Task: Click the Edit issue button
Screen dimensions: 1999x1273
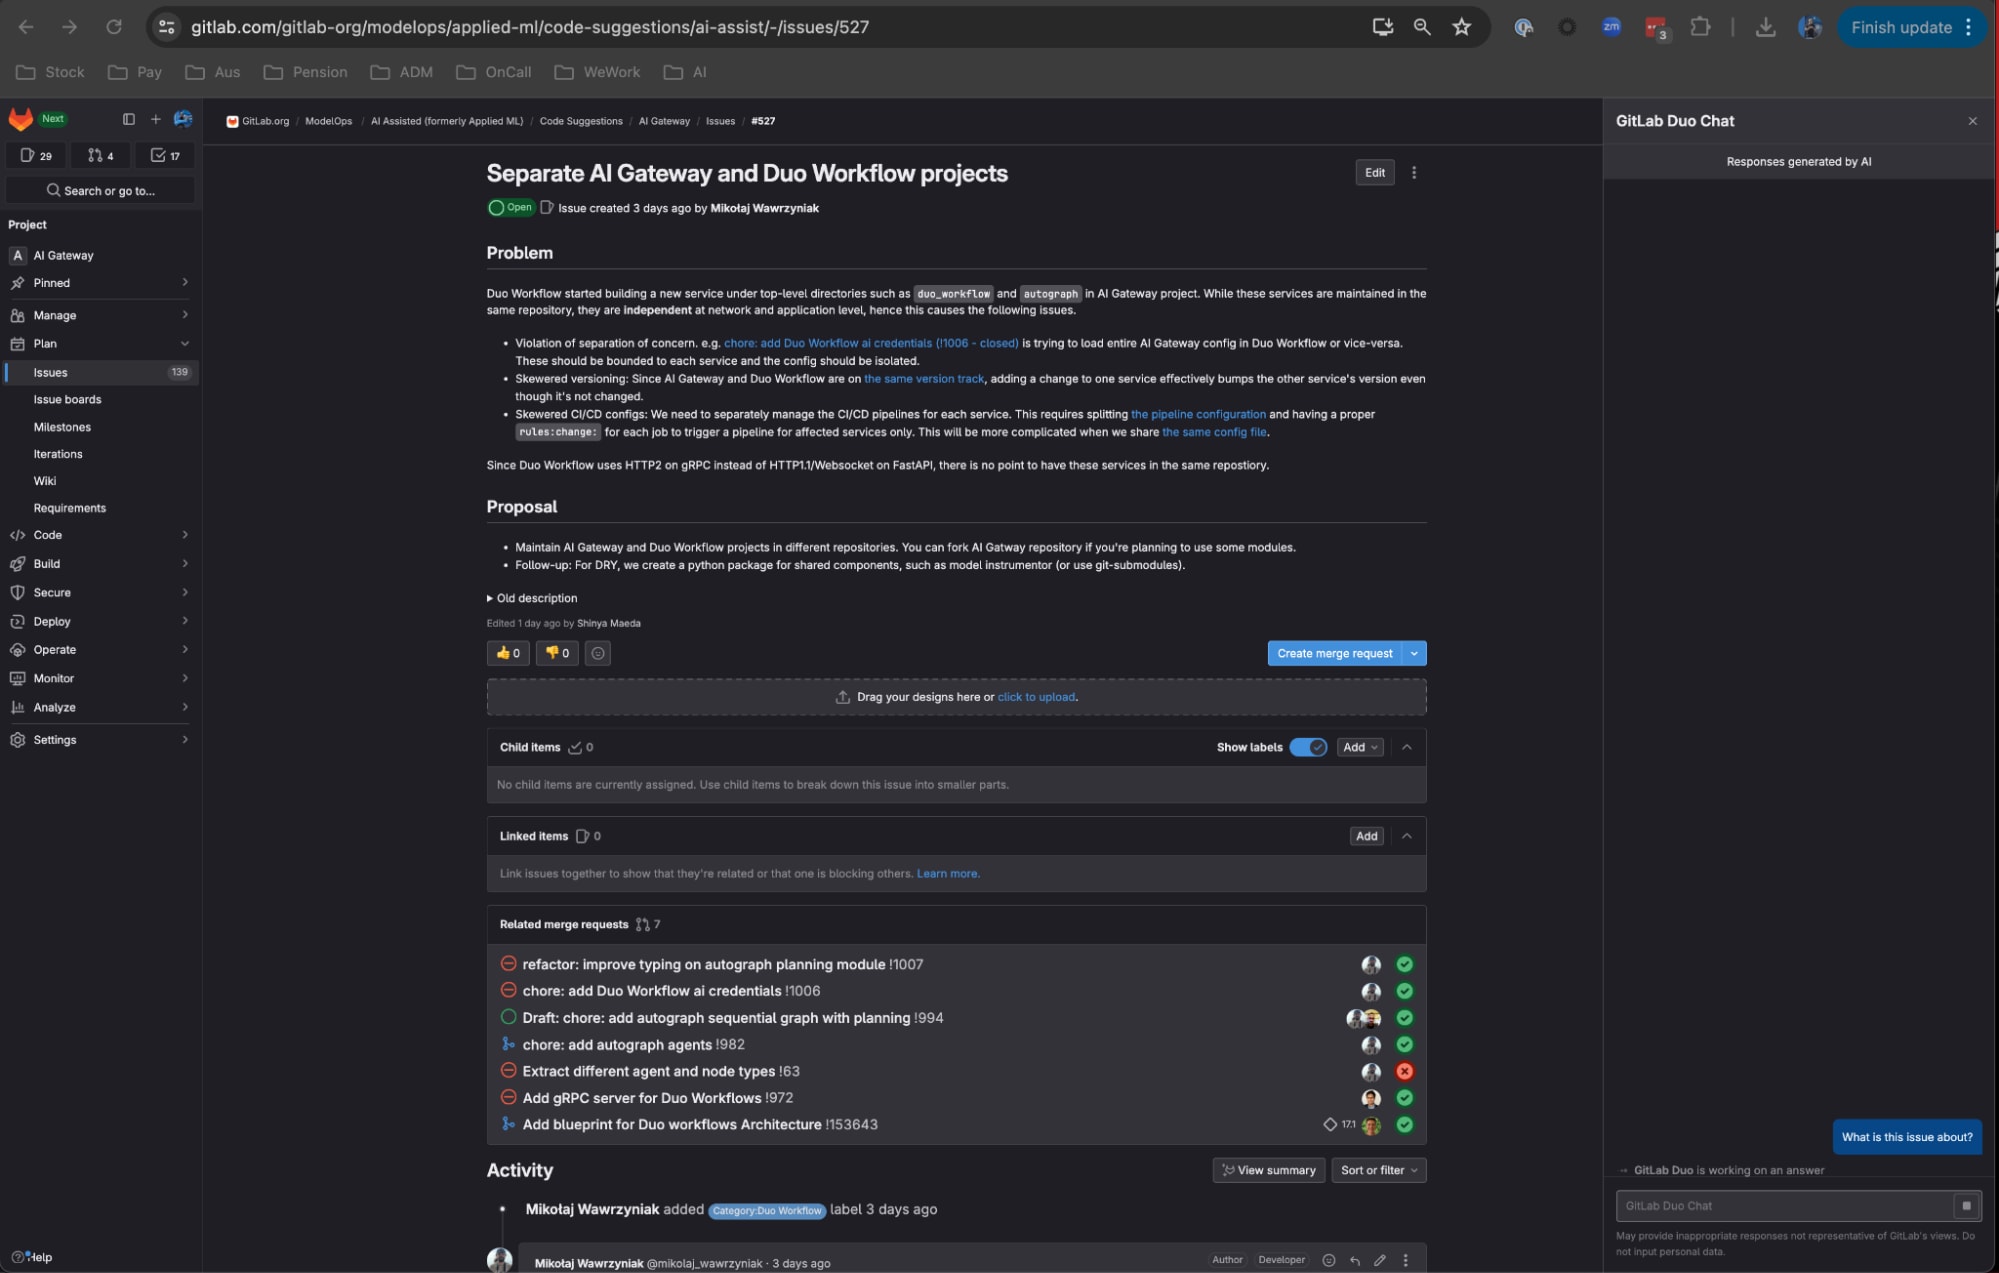Action: pos(1375,172)
